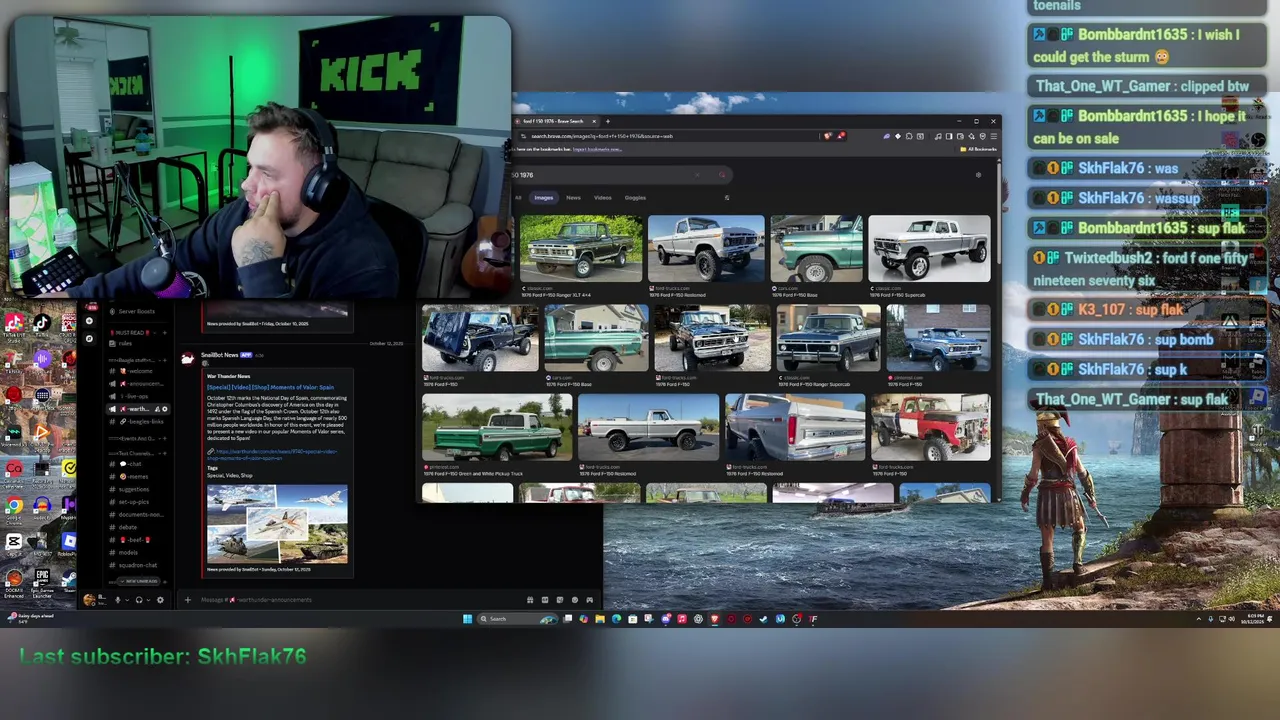Collapse the Events And G... category
Viewport: 1280px width, 720px height.
[133, 439]
